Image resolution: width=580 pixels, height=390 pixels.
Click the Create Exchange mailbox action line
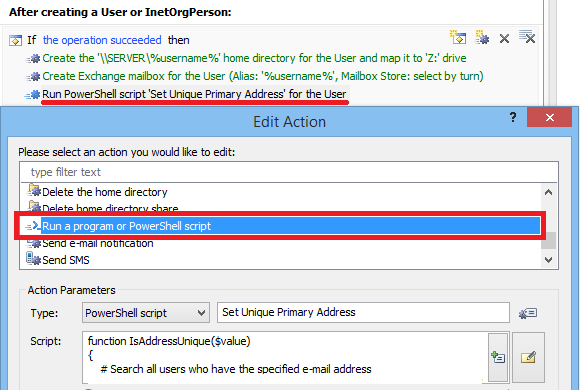tap(263, 76)
